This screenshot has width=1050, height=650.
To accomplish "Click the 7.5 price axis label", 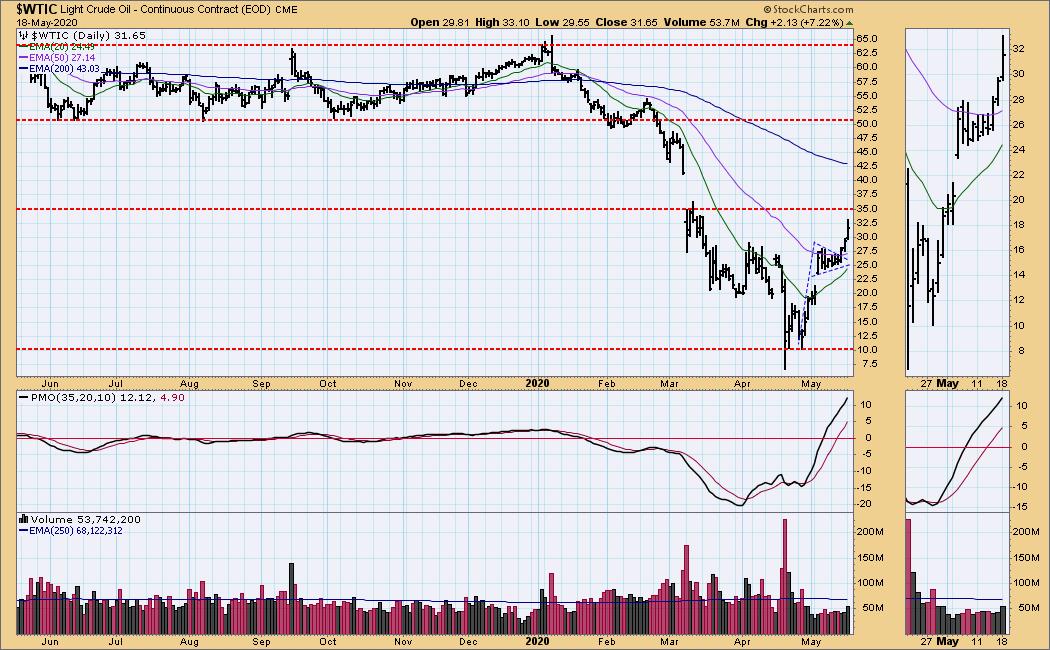I will (x=871, y=364).
